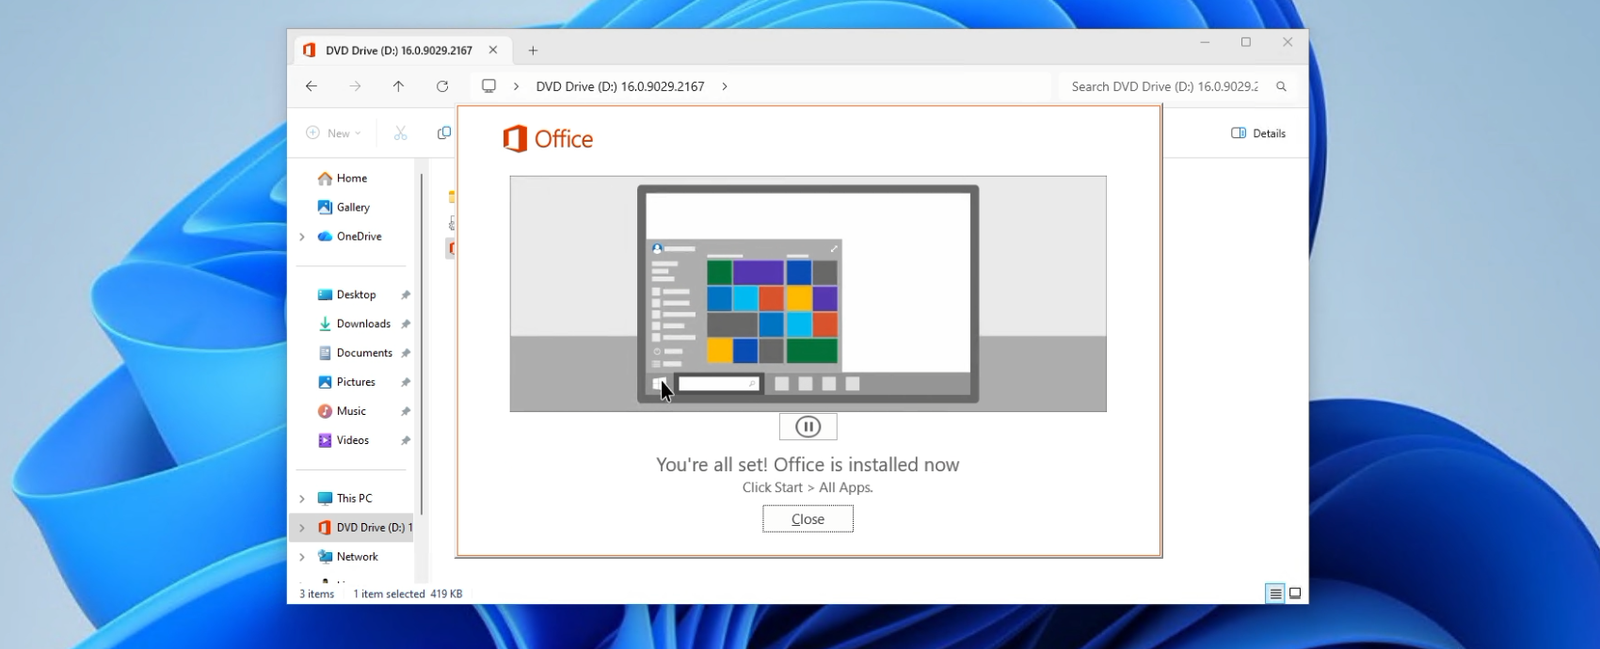Open Music quick access folder
The width and height of the screenshot is (1600, 649).
click(351, 410)
